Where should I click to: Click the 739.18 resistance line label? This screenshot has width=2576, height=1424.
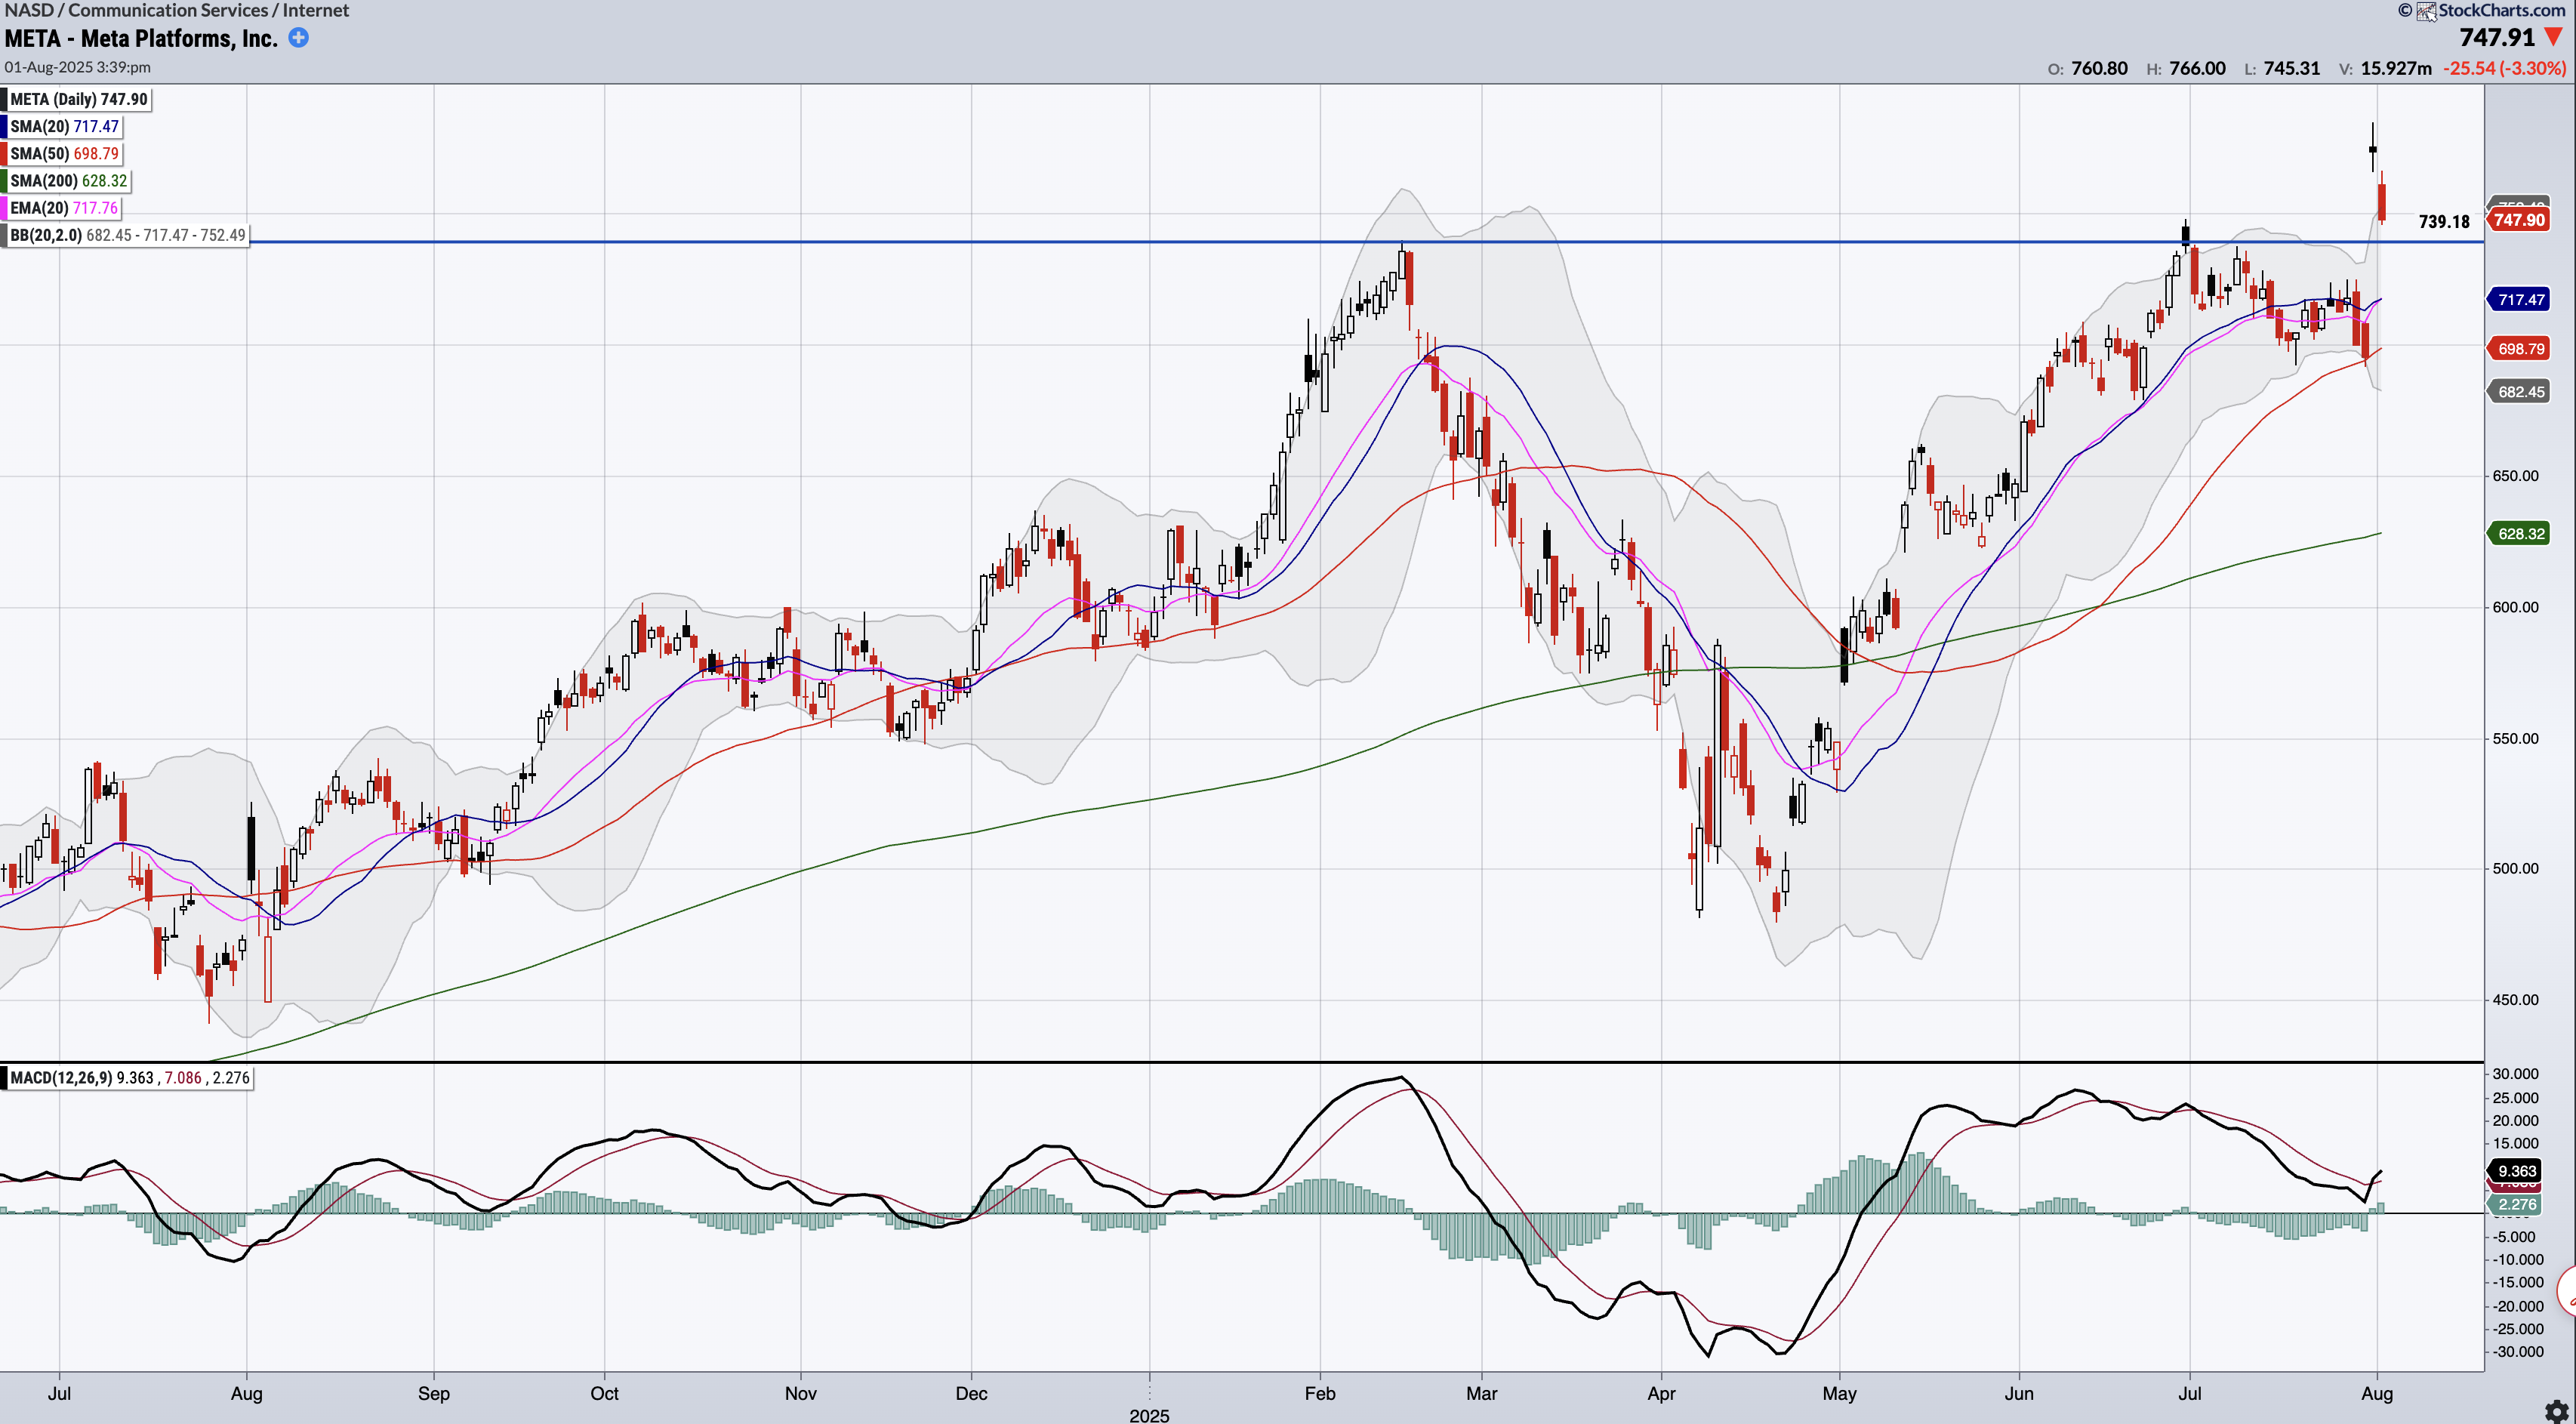point(2444,222)
